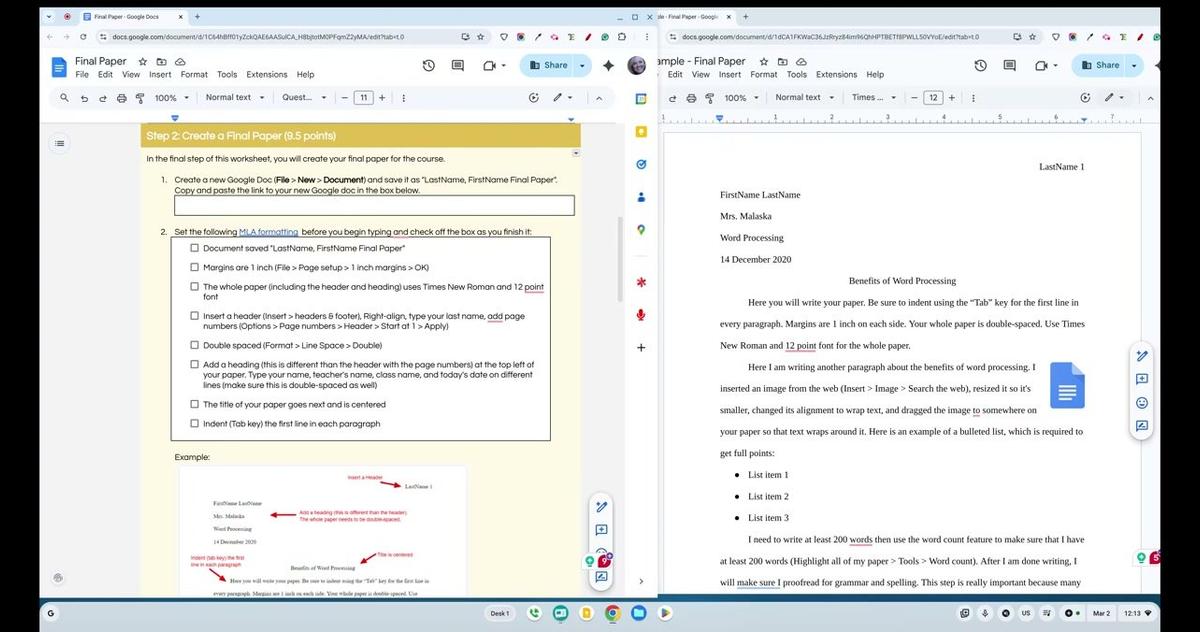This screenshot has width=1200, height=632.
Task: Open the Google Tasks side panel
Action: pos(641,164)
